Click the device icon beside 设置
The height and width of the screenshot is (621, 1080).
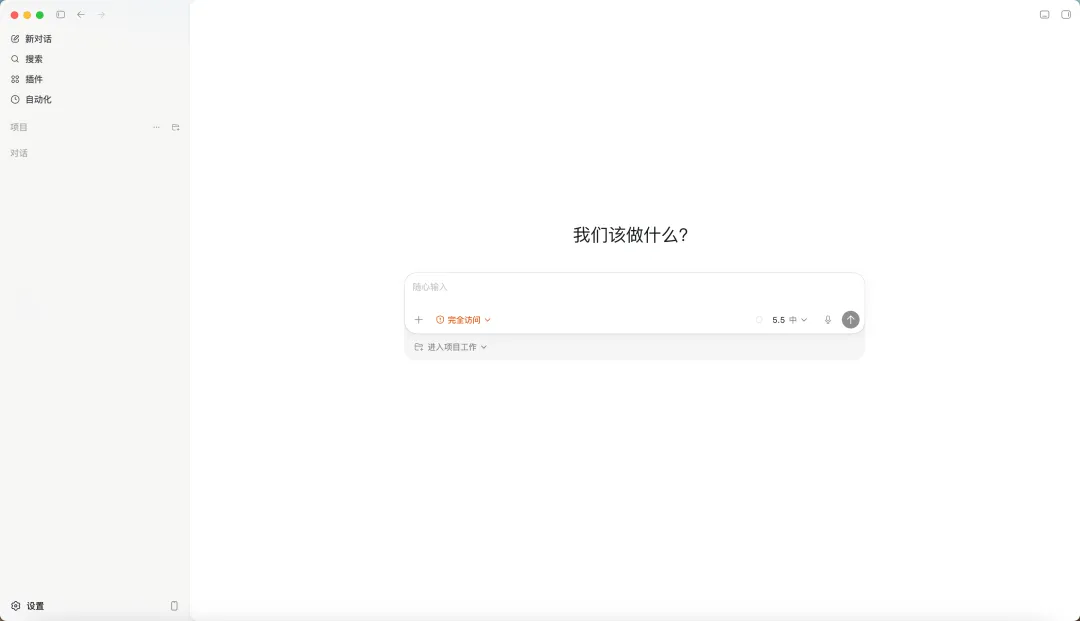pos(174,606)
